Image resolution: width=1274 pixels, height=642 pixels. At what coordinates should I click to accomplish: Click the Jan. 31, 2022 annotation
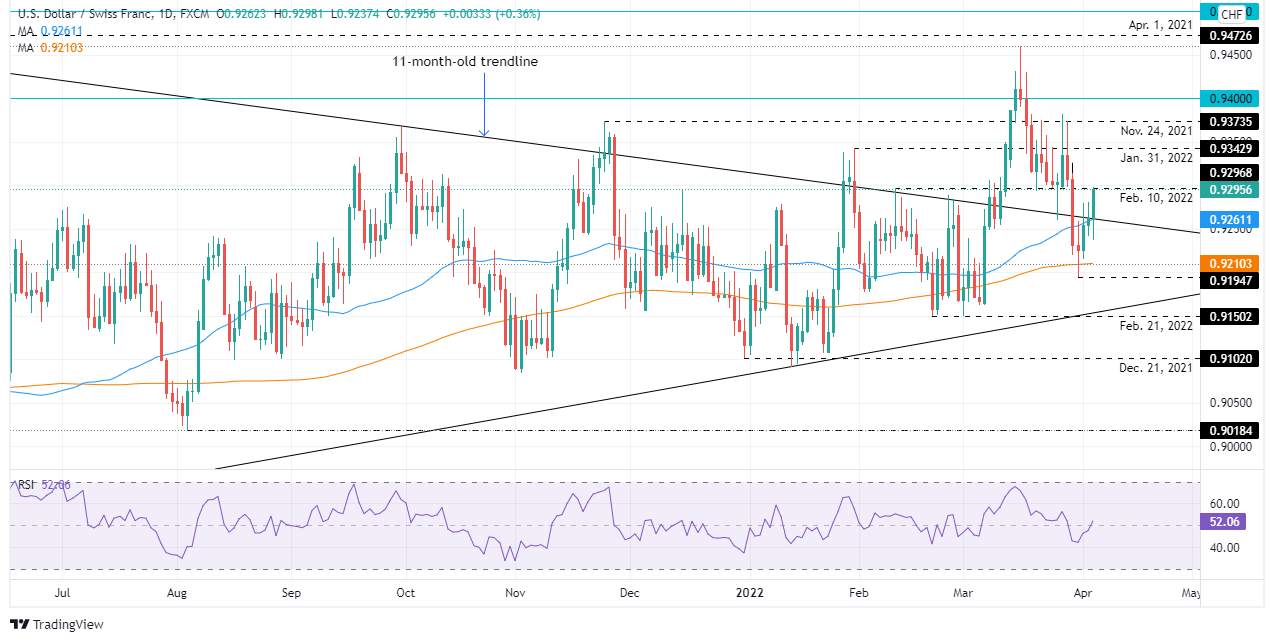coord(1156,157)
